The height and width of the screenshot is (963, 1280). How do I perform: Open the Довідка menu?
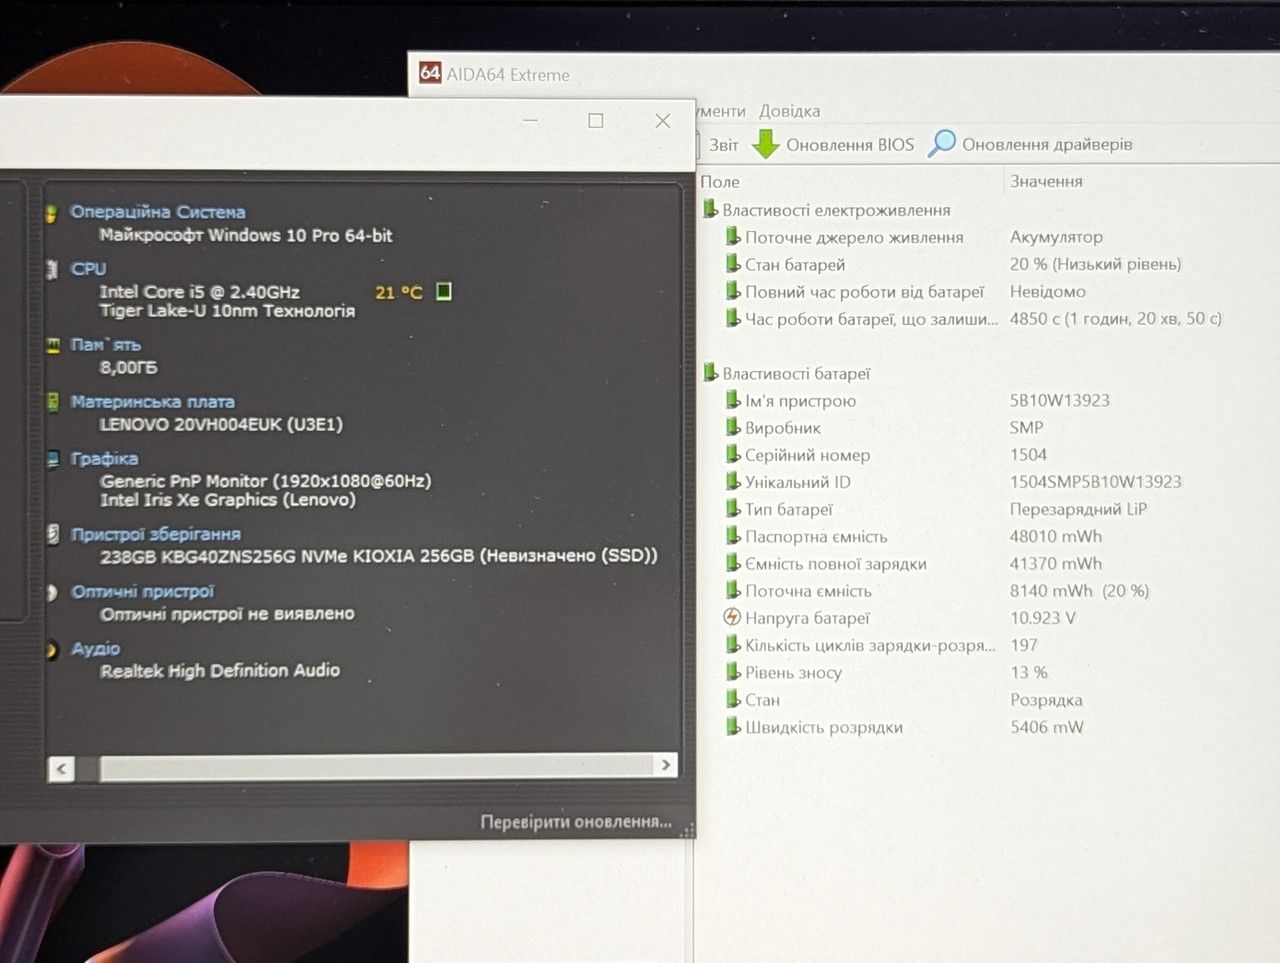(x=789, y=111)
